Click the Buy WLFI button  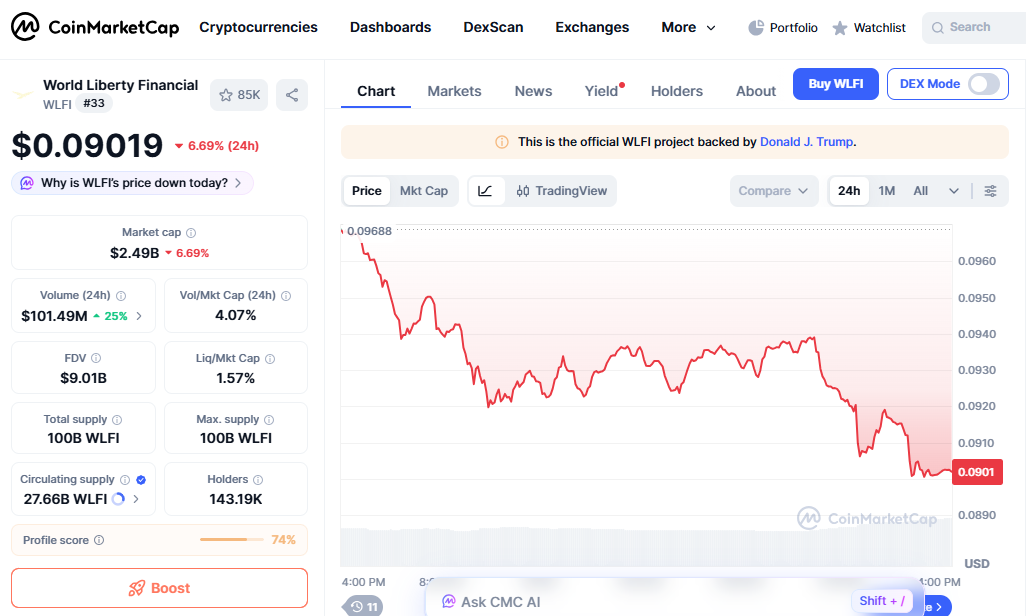[x=835, y=84]
